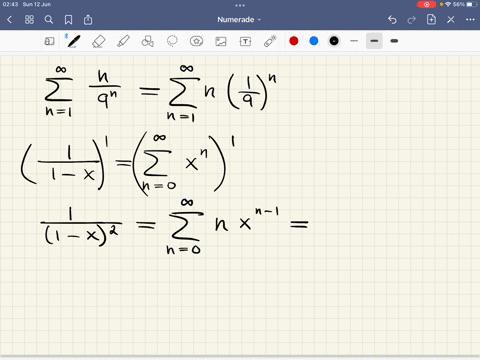The height and width of the screenshot is (360, 480).
Task: Open the page thumbnails grid view
Action: 29,20
